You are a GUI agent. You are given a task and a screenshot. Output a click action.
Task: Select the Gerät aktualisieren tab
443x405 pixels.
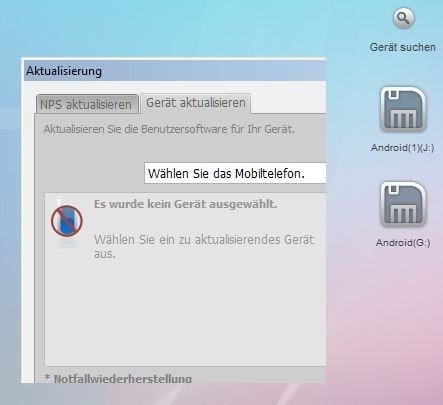[196, 103]
